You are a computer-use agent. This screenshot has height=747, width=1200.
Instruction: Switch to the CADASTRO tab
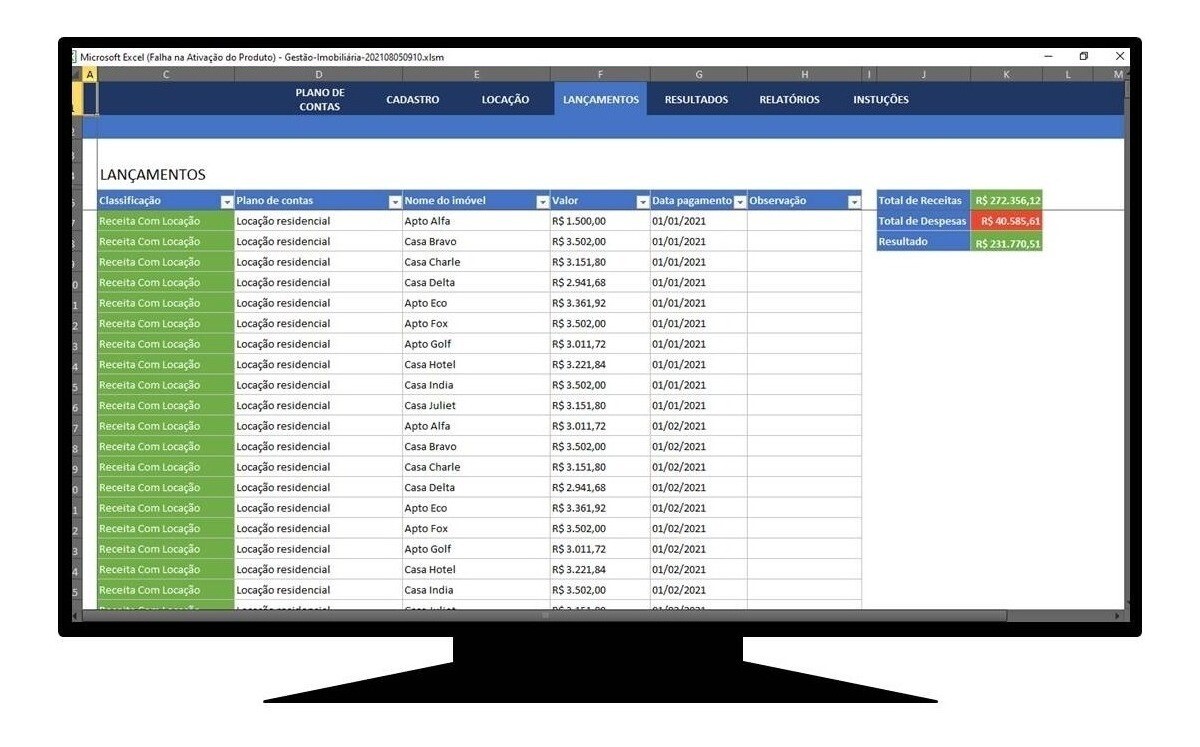tap(412, 100)
